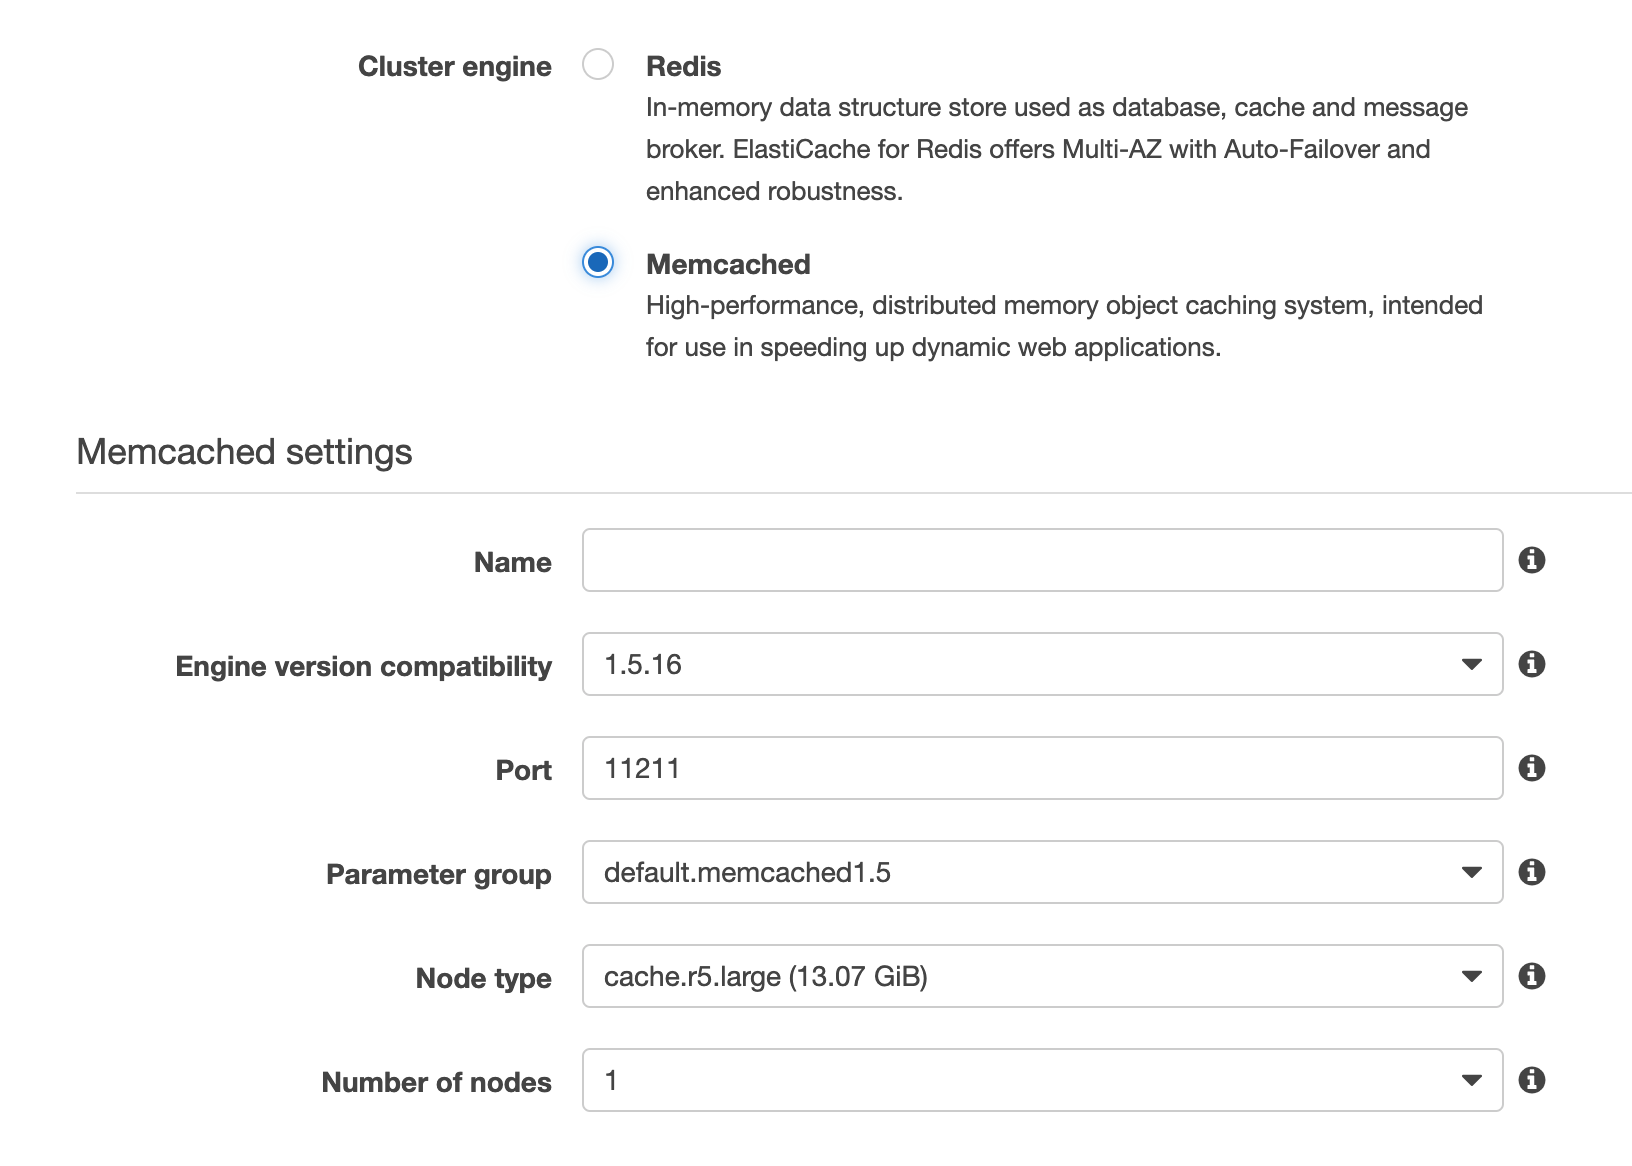1632x1166 pixels.
Task: Expand the Number of nodes dropdown
Action: pyautogui.click(x=1042, y=1080)
